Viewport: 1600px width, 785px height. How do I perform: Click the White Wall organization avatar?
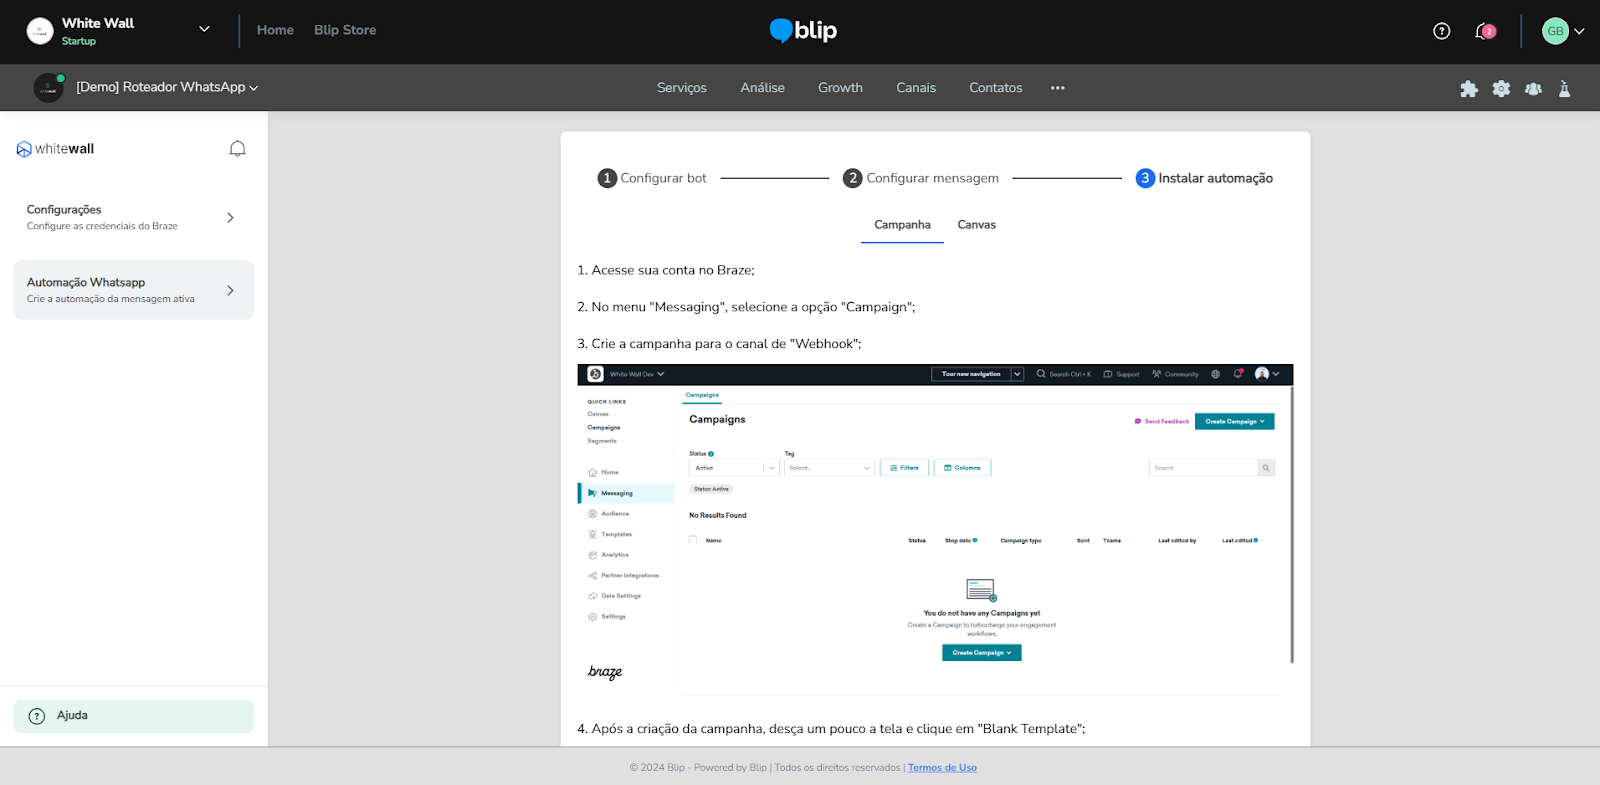40,31
